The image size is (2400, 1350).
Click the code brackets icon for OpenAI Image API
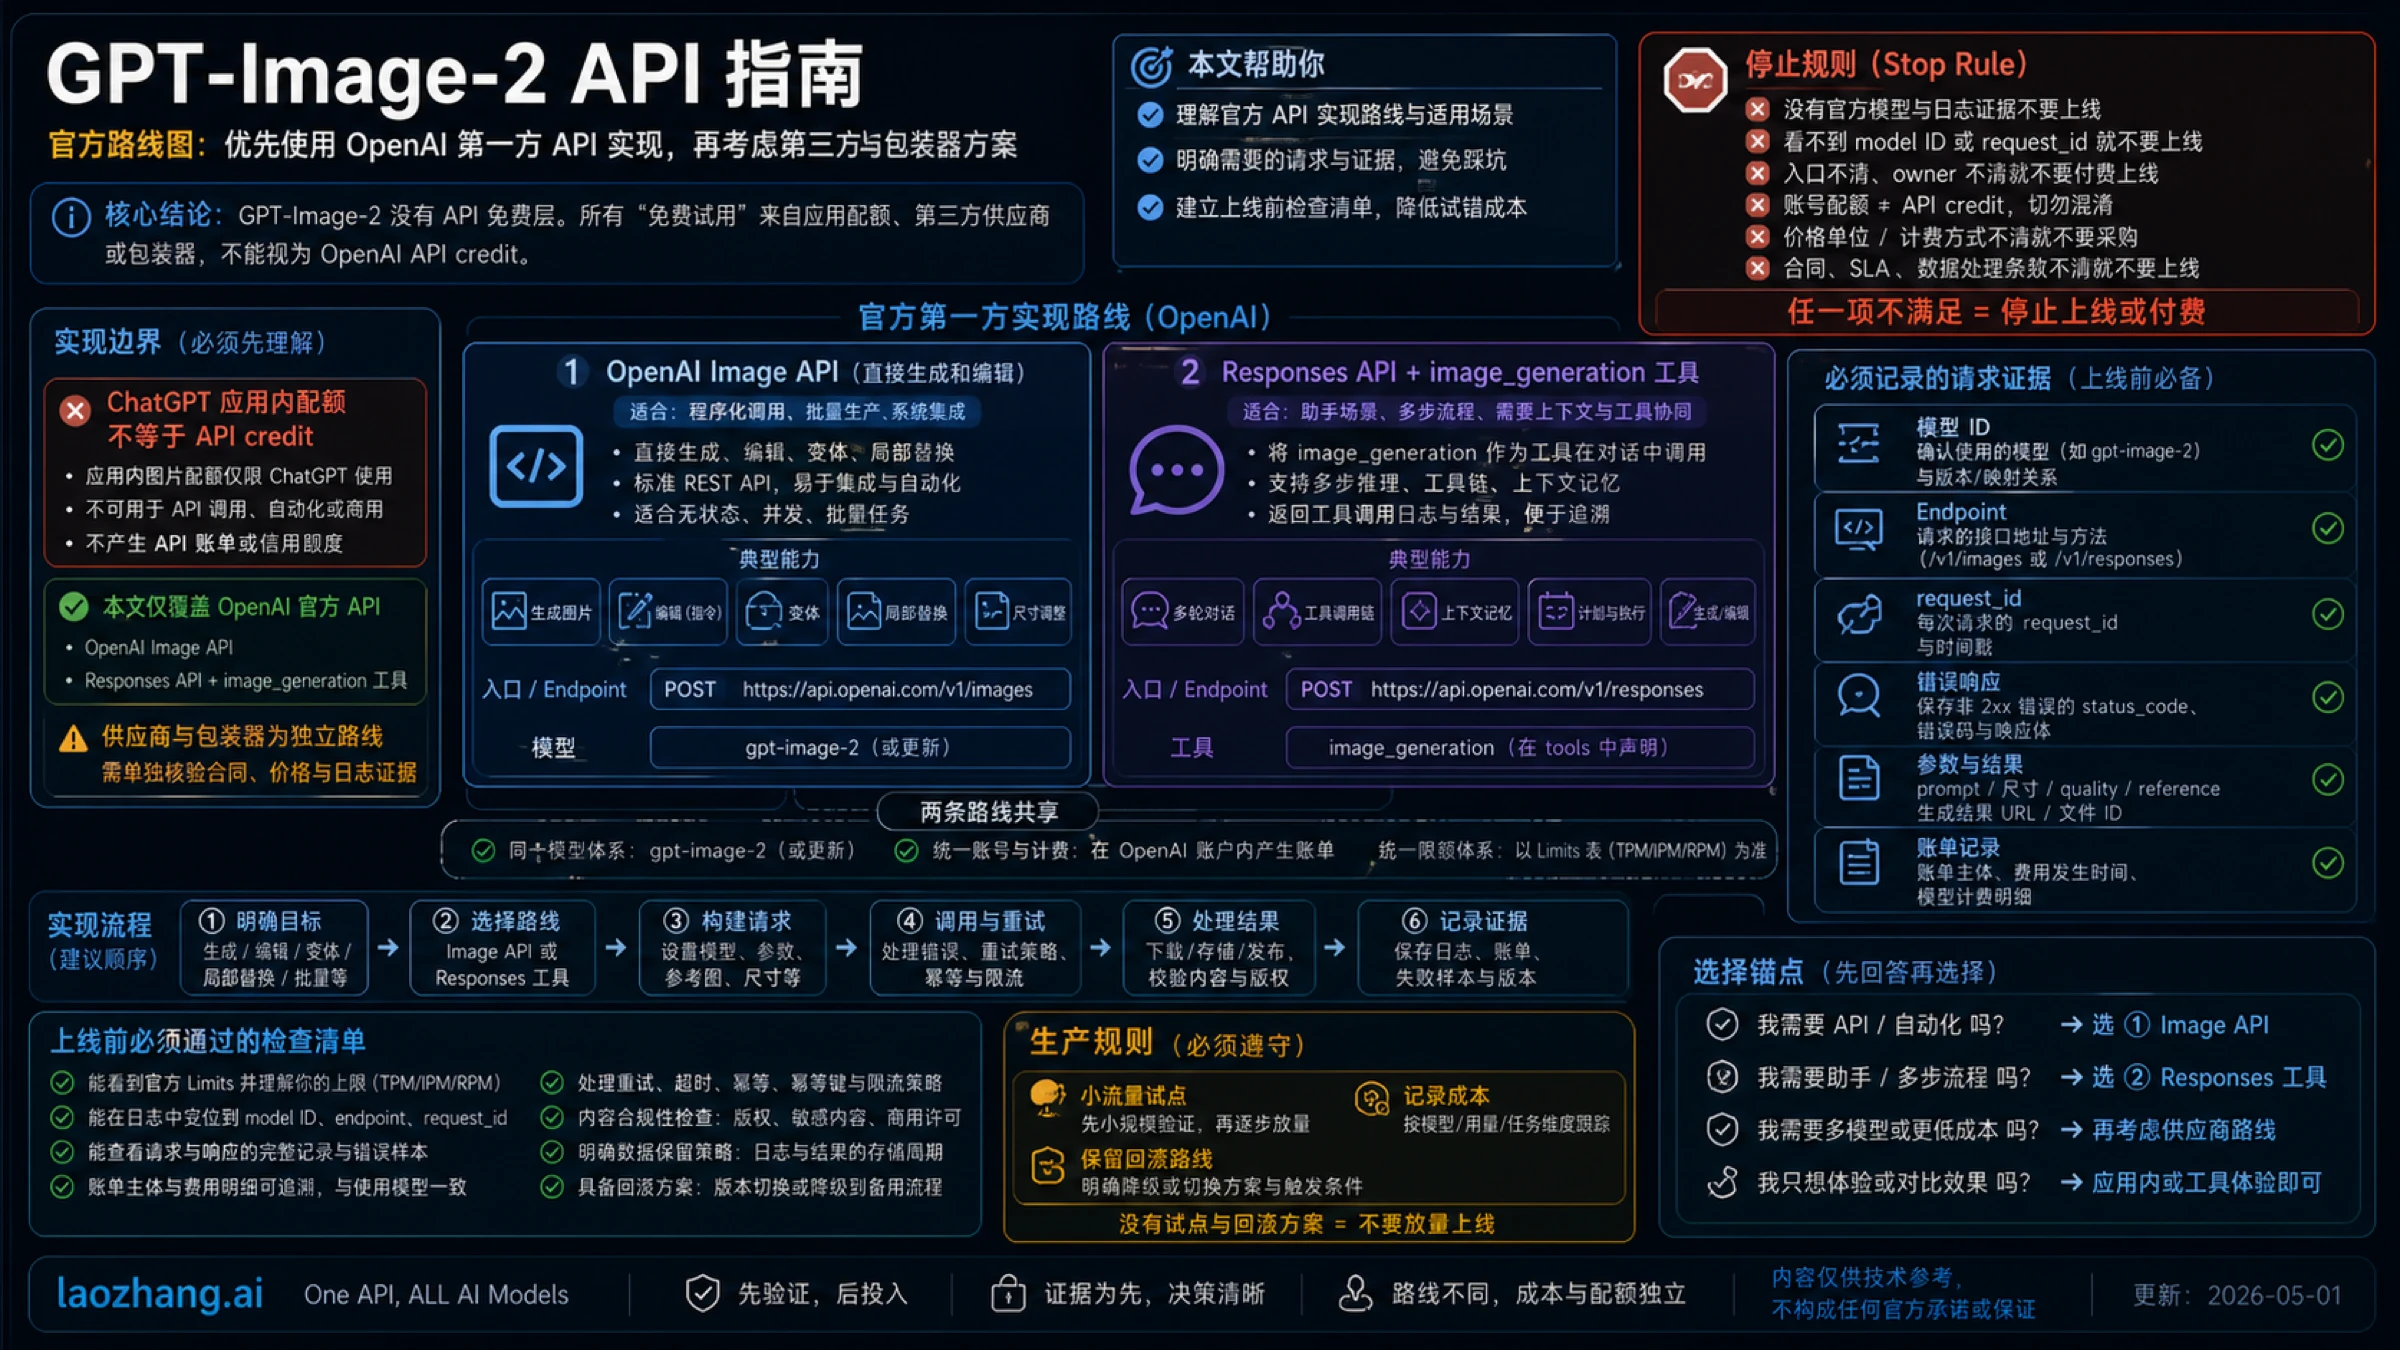(536, 466)
